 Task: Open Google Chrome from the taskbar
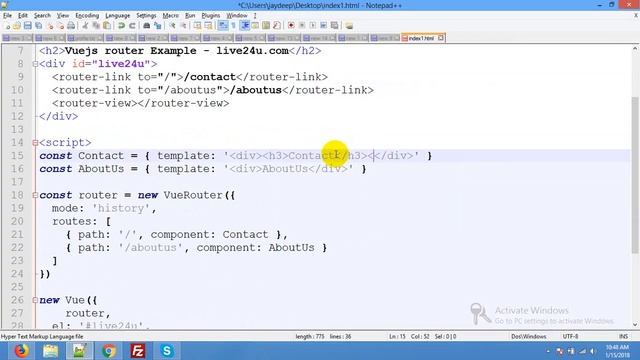tap(109, 351)
